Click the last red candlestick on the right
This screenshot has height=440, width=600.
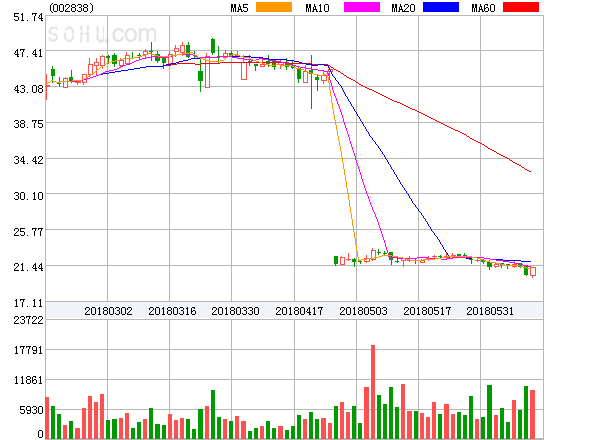click(533, 271)
